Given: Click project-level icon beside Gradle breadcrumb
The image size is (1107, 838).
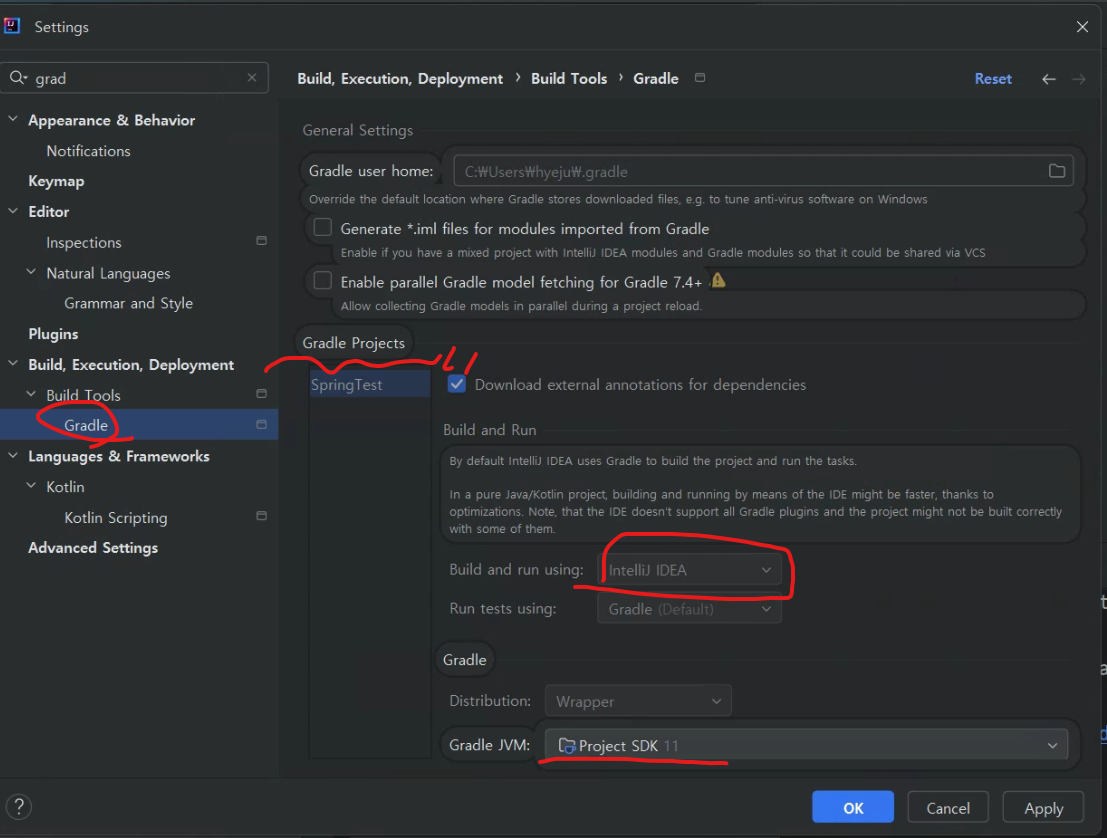Looking at the screenshot, I should pyautogui.click(x=700, y=78).
